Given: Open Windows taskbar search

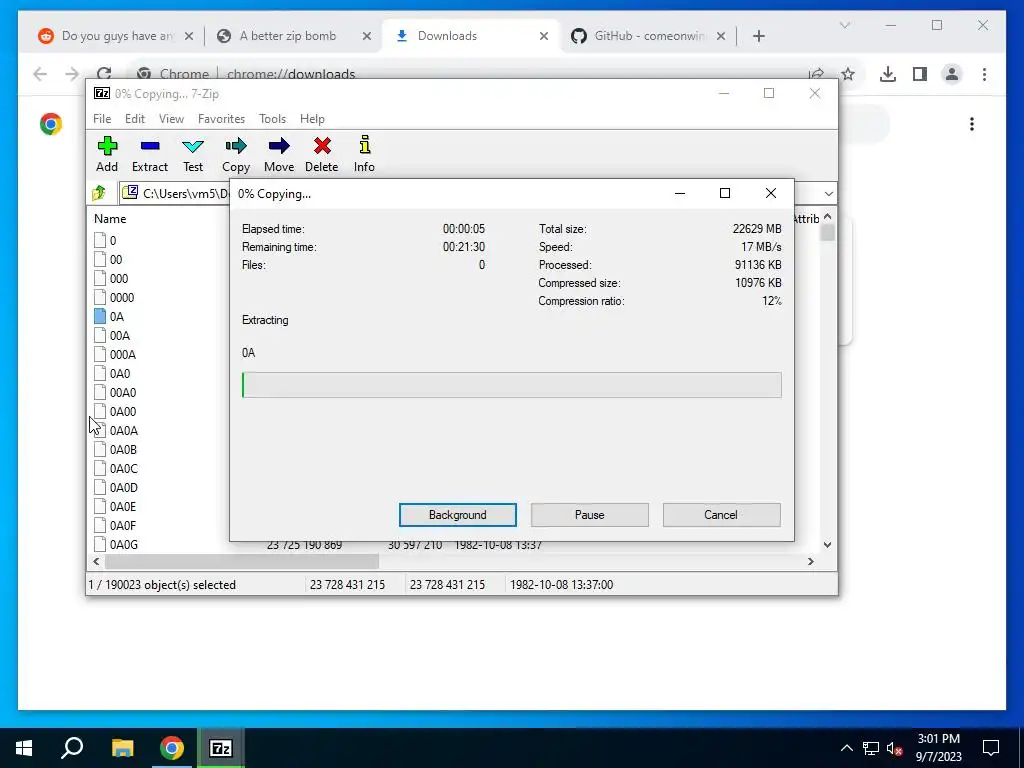Looking at the screenshot, I should 72,748.
